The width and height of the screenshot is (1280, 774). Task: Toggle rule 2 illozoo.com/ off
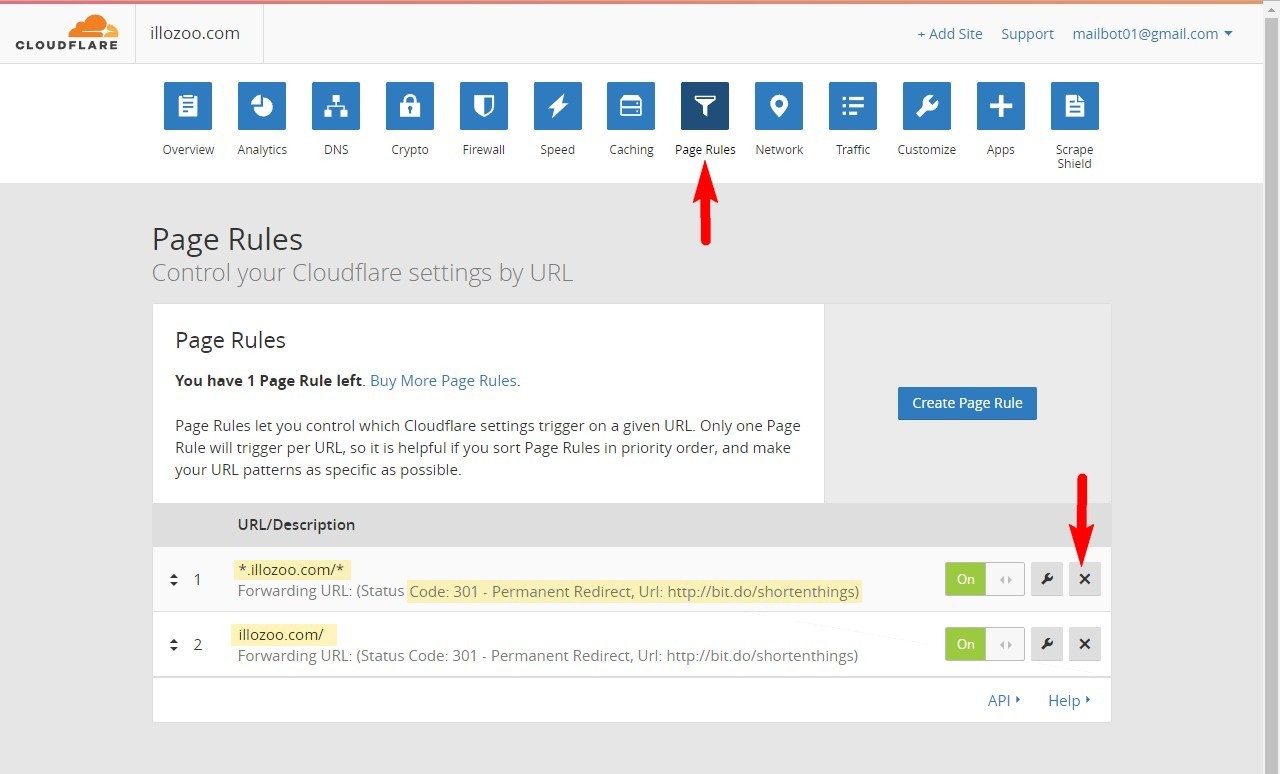(985, 644)
